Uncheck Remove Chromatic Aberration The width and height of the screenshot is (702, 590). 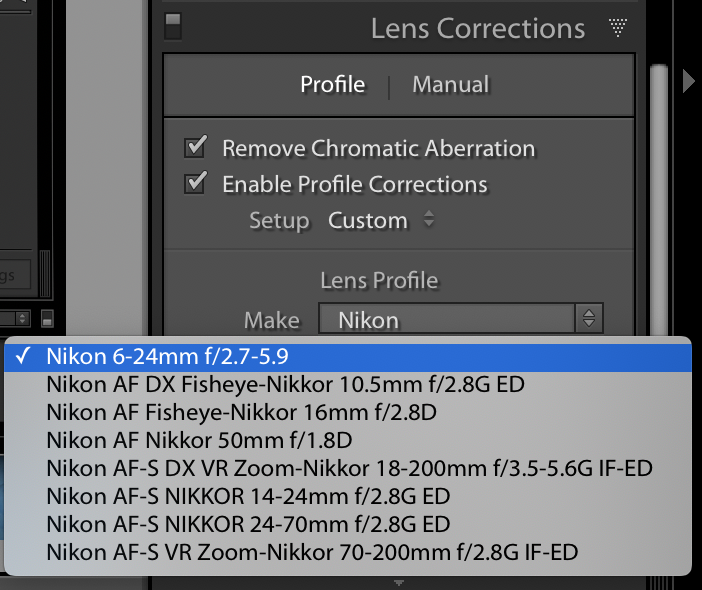coord(196,147)
